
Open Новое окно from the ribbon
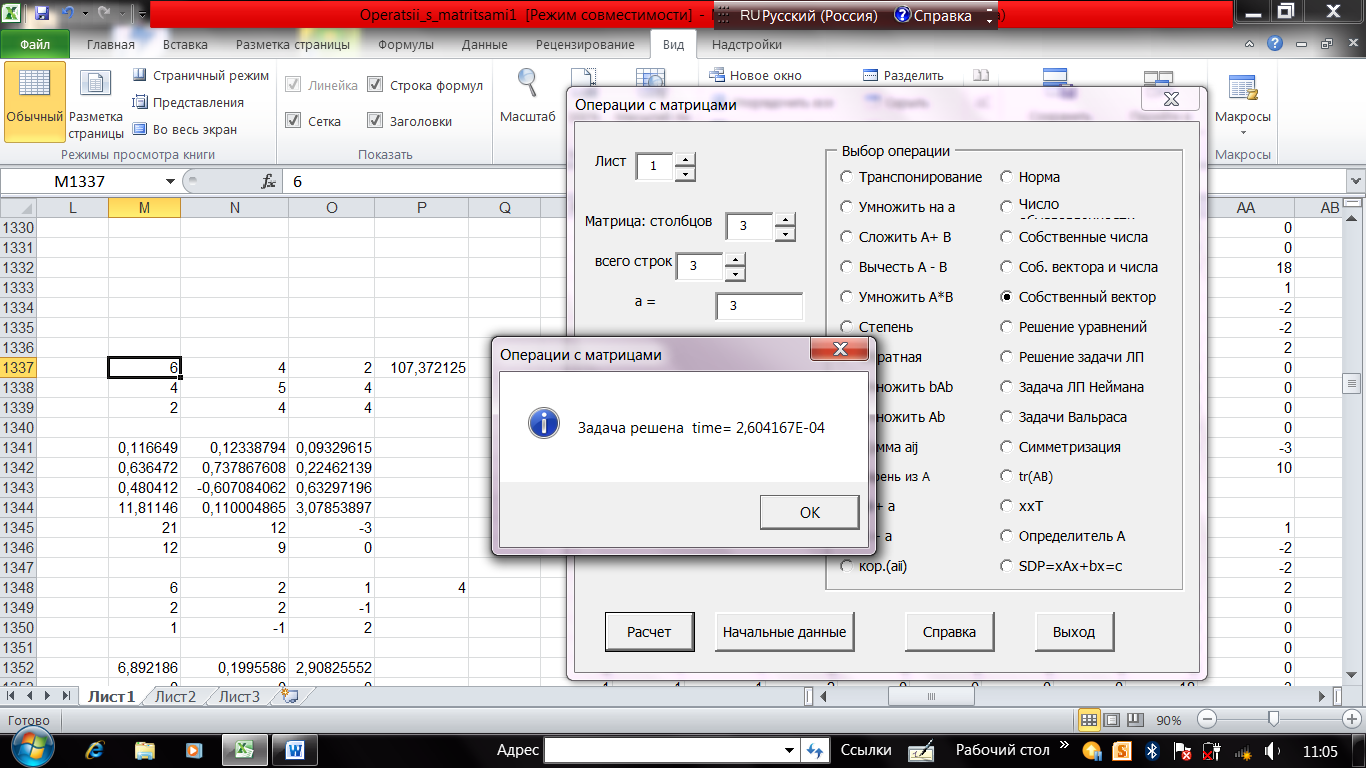[756, 75]
